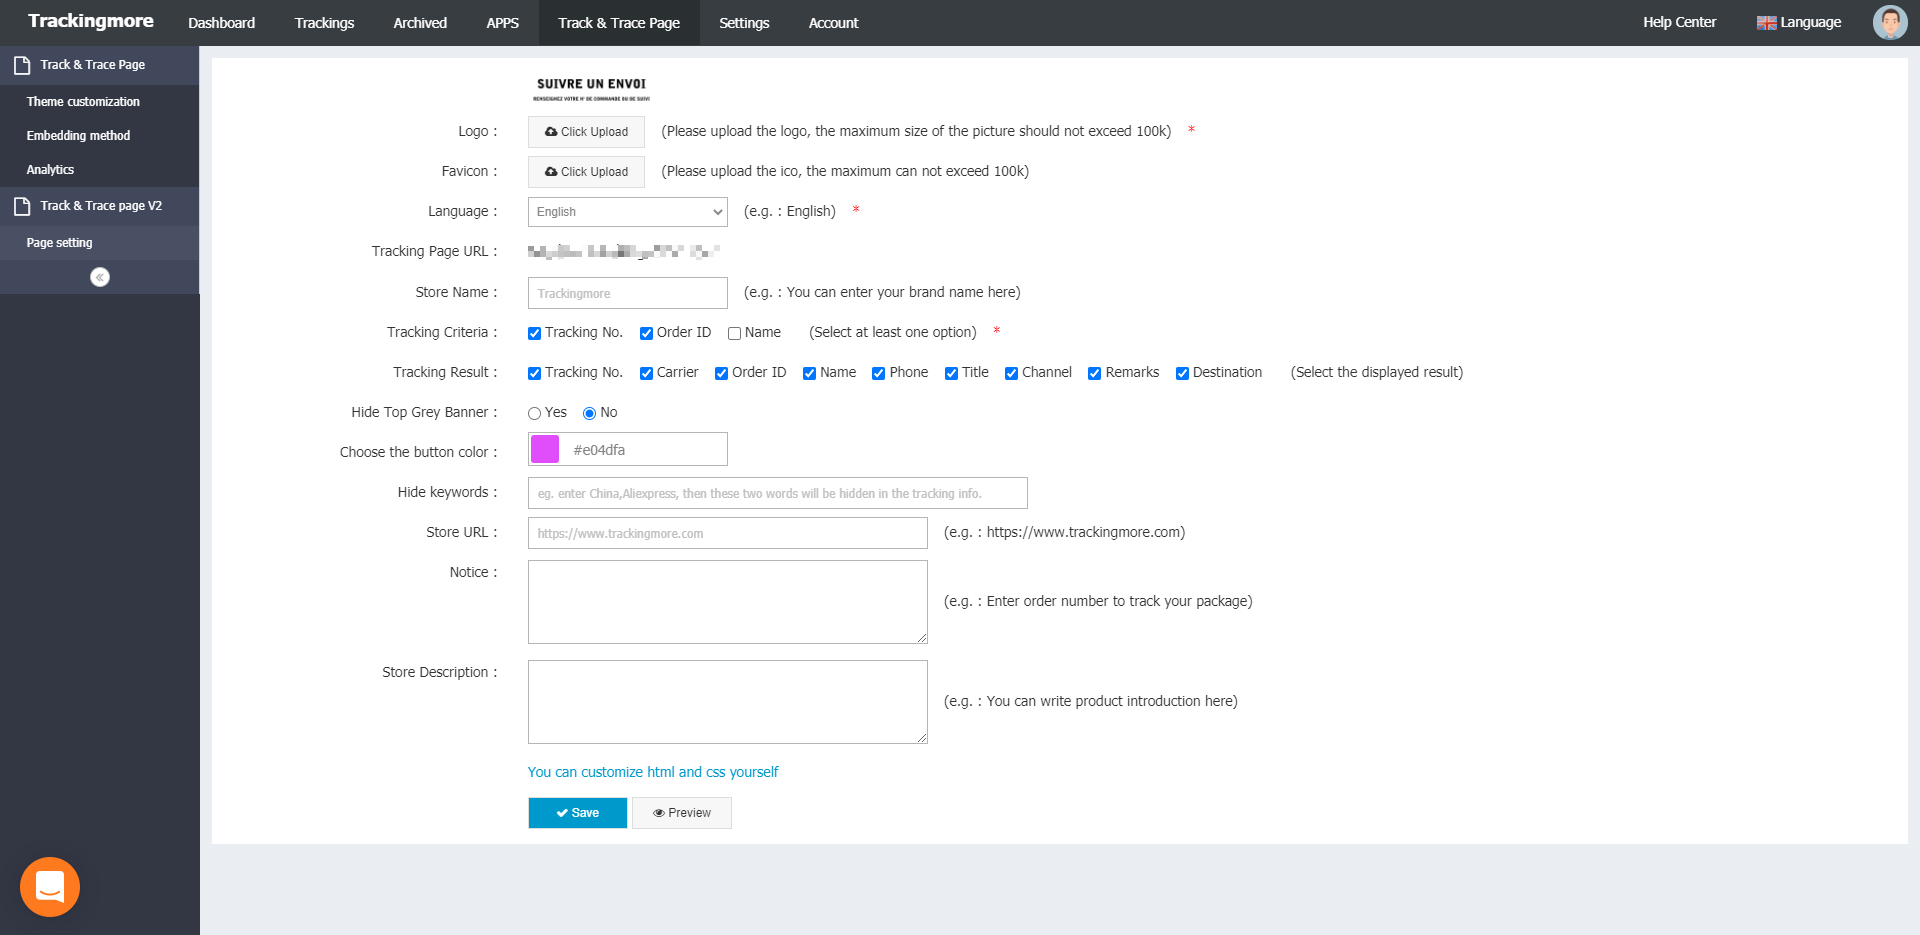Click into the Notice text area
The image size is (1920, 935).
click(727, 602)
